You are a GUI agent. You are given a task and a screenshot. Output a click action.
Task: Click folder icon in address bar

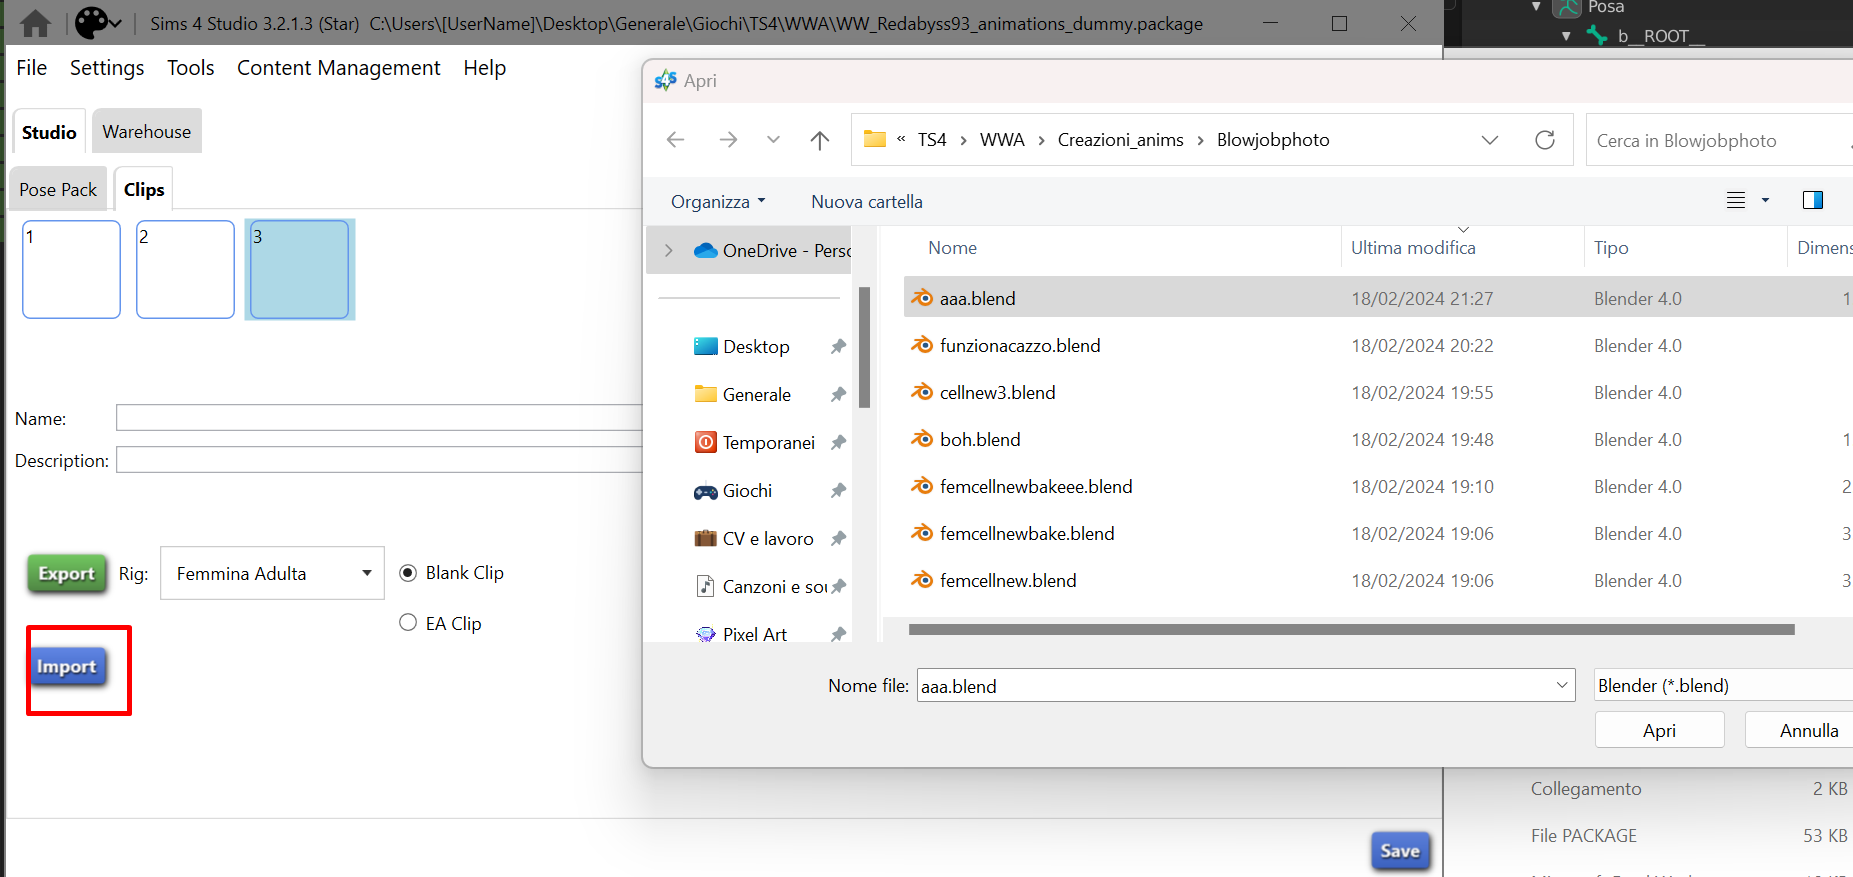coord(875,139)
